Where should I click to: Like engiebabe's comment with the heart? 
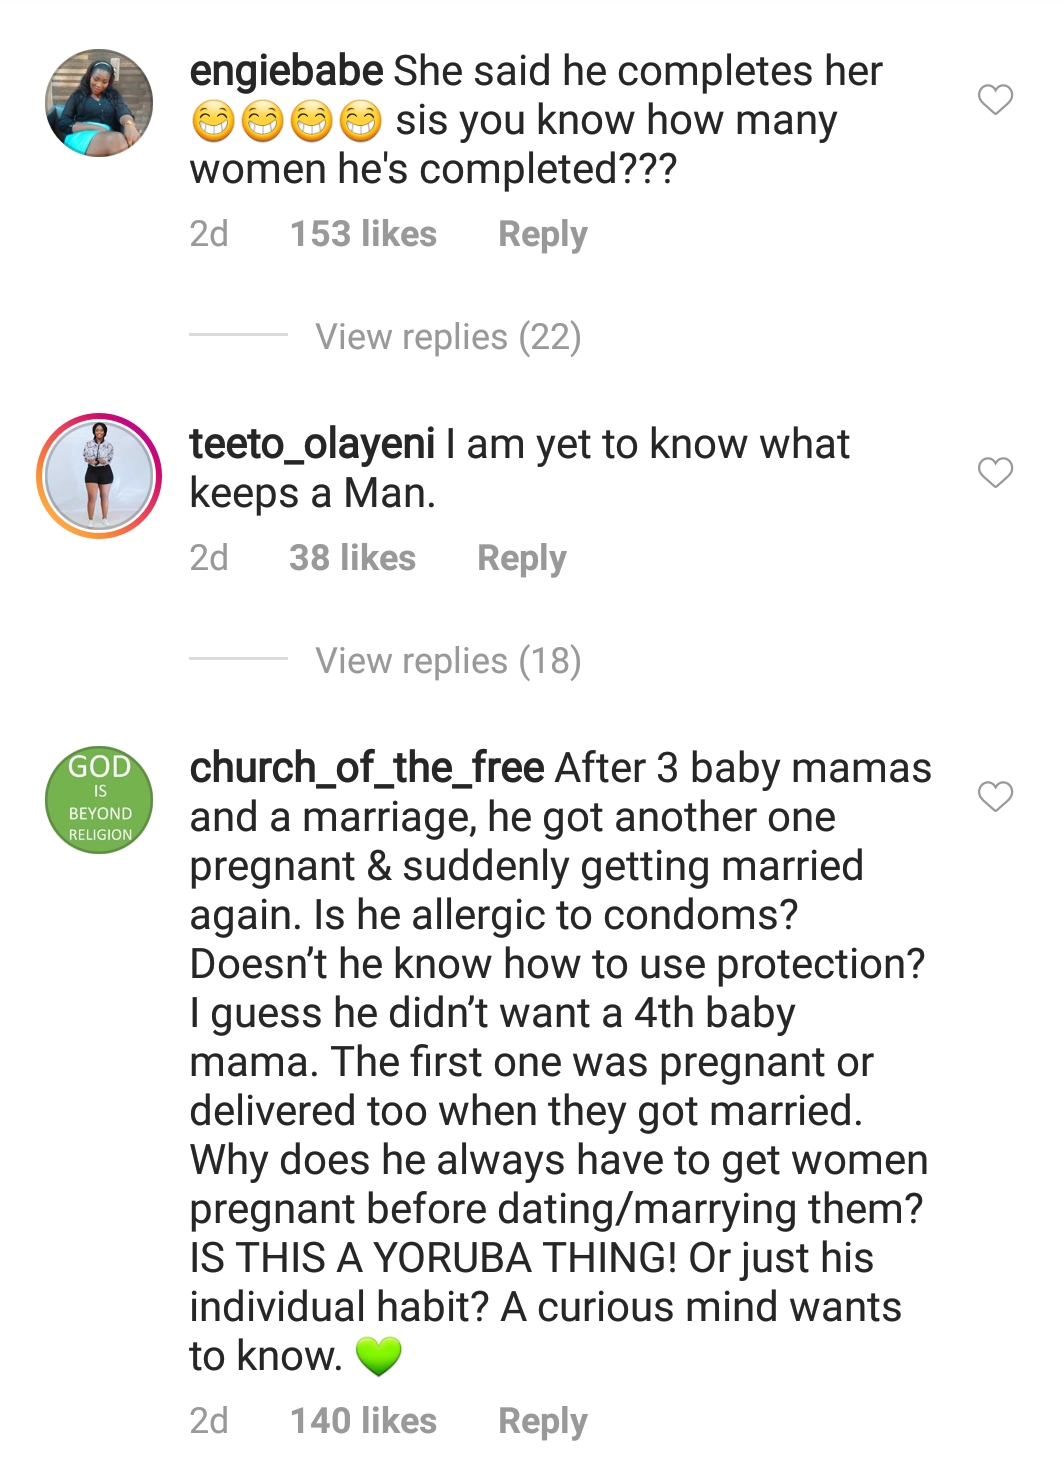[x=995, y=99]
